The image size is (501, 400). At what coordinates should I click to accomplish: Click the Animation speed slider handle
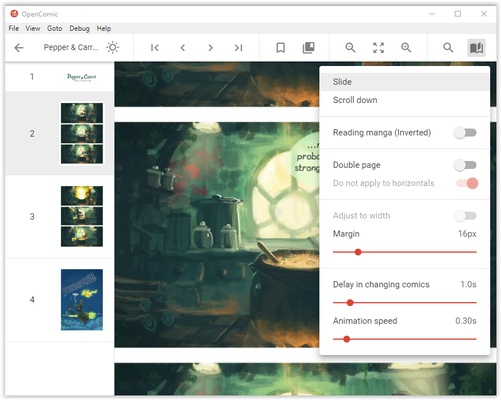click(x=347, y=339)
